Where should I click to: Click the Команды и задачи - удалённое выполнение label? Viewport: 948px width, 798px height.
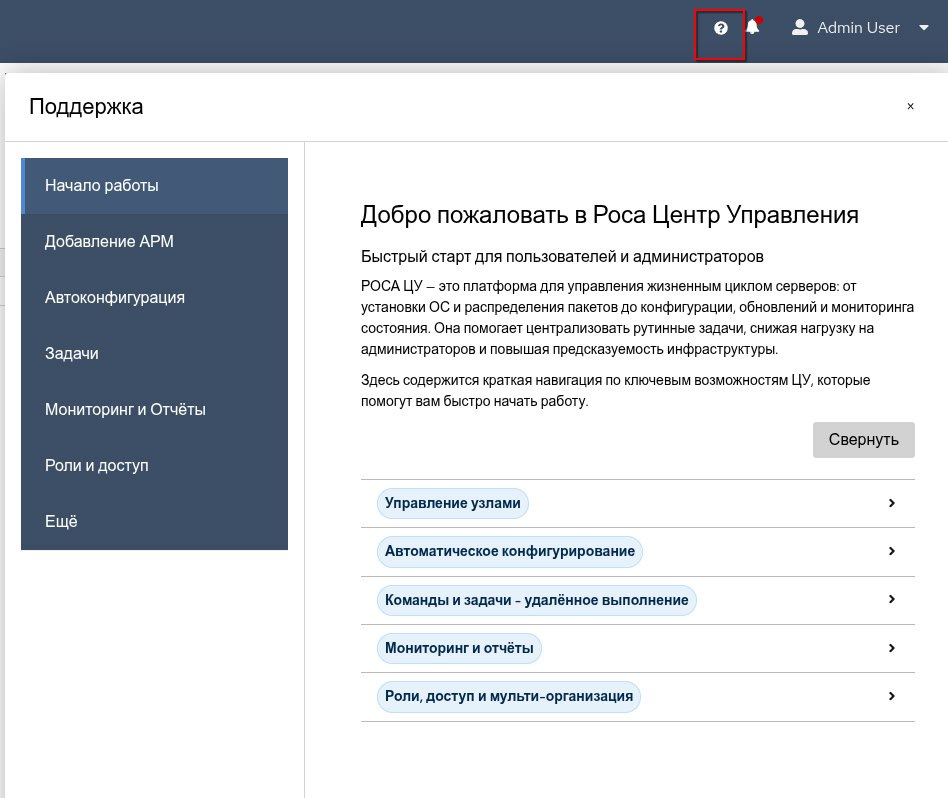click(536, 600)
